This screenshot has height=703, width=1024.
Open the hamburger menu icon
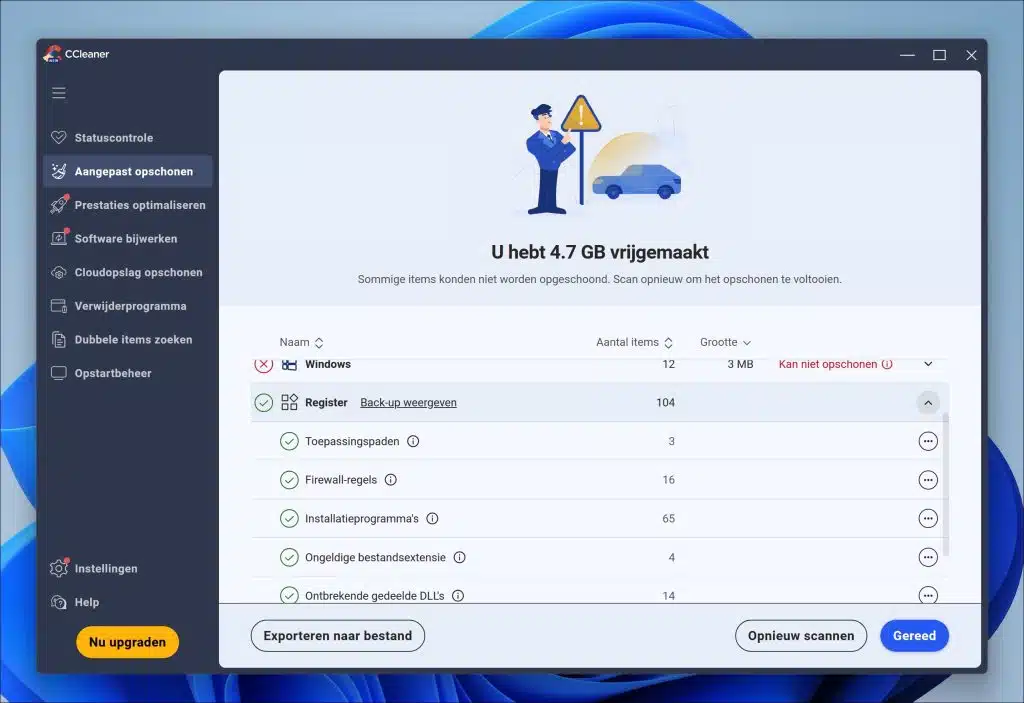pos(59,93)
